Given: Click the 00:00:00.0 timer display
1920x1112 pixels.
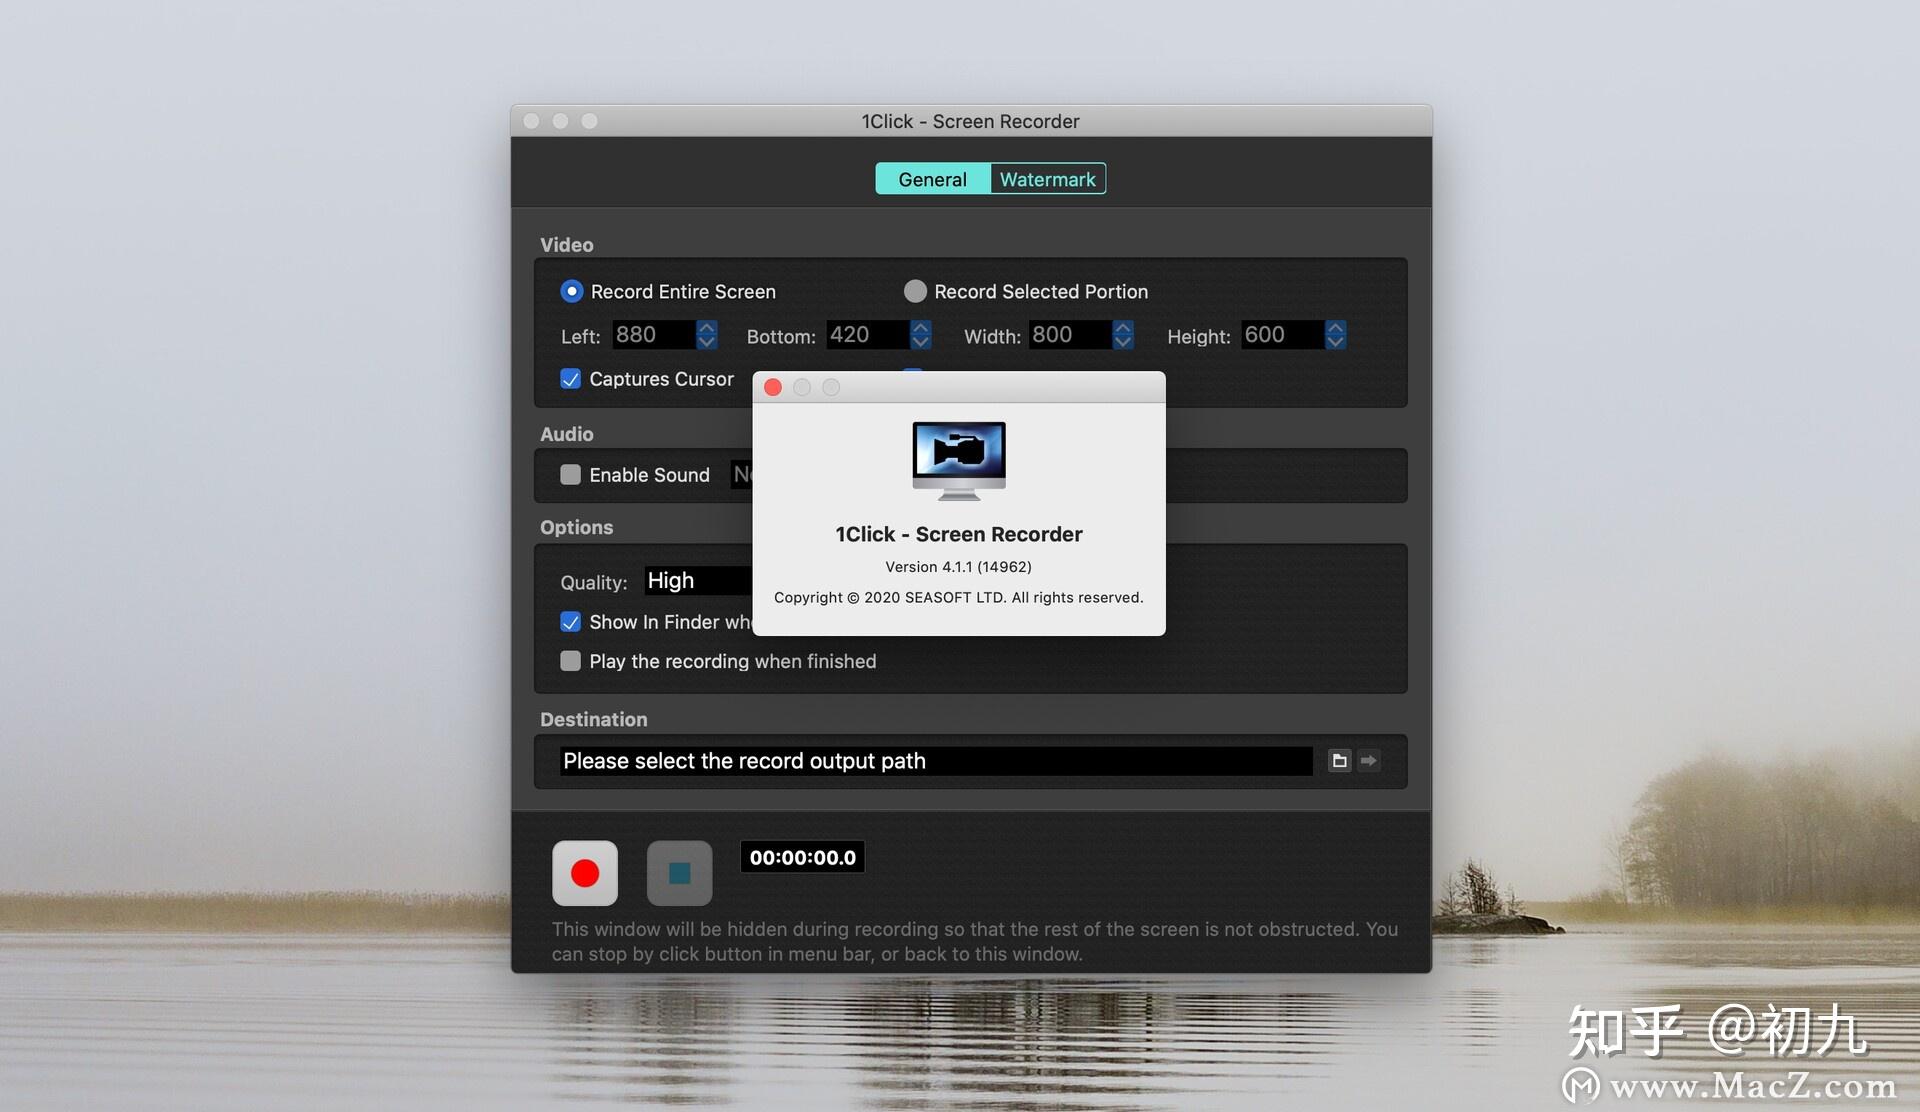Looking at the screenshot, I should point(803,857).
